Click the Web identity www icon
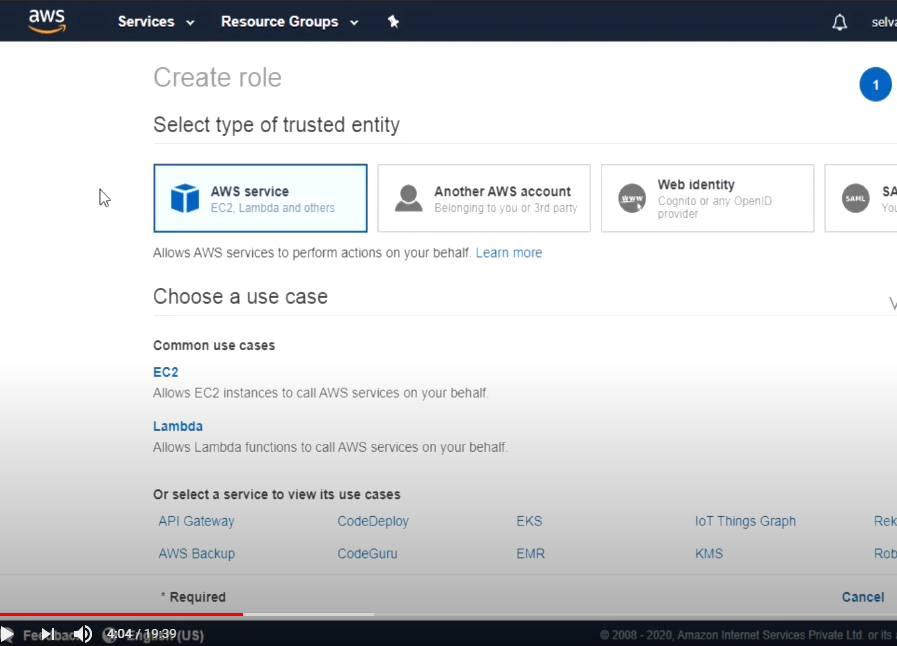Image resolution: width=897 pixels, height=646 pixels. [632, 198]
